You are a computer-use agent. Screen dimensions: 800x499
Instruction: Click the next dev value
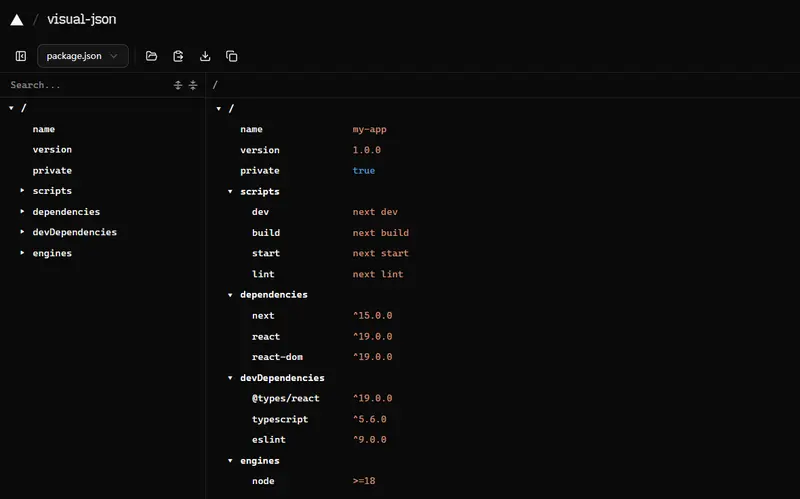[x=375, y=212]
